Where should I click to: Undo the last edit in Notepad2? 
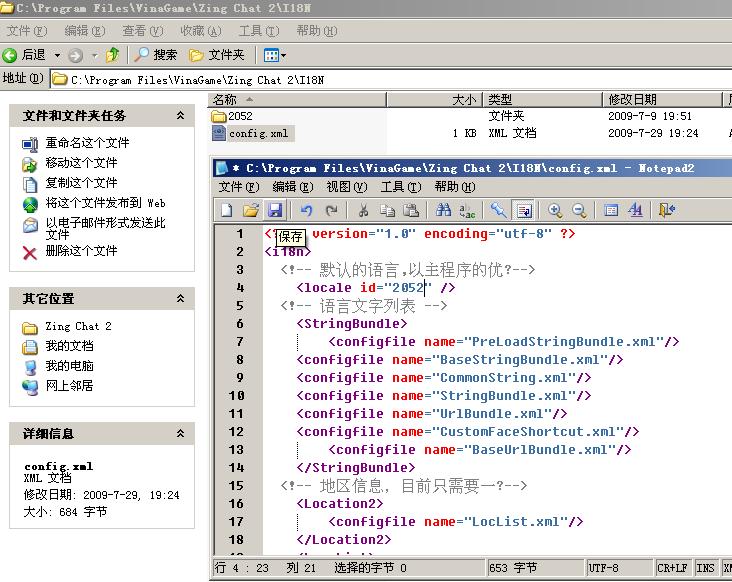click(307, 210)
